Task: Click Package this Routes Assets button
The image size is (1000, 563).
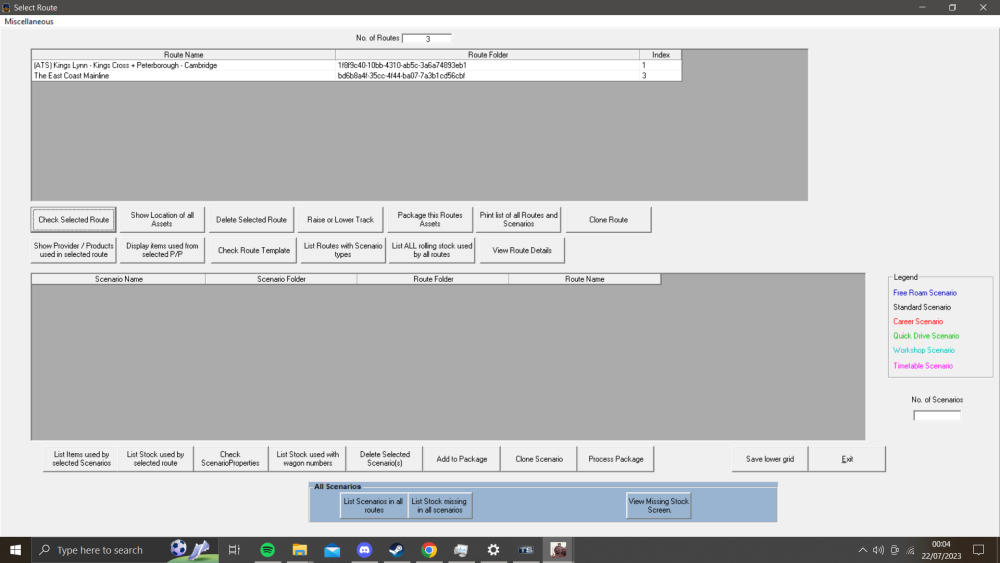Action: 430,219
